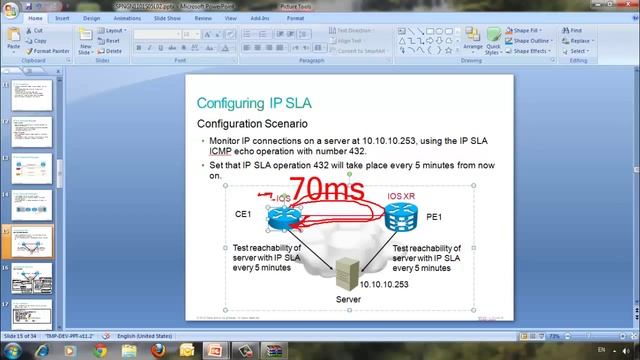Open the Arrange menu

[473, 40]
